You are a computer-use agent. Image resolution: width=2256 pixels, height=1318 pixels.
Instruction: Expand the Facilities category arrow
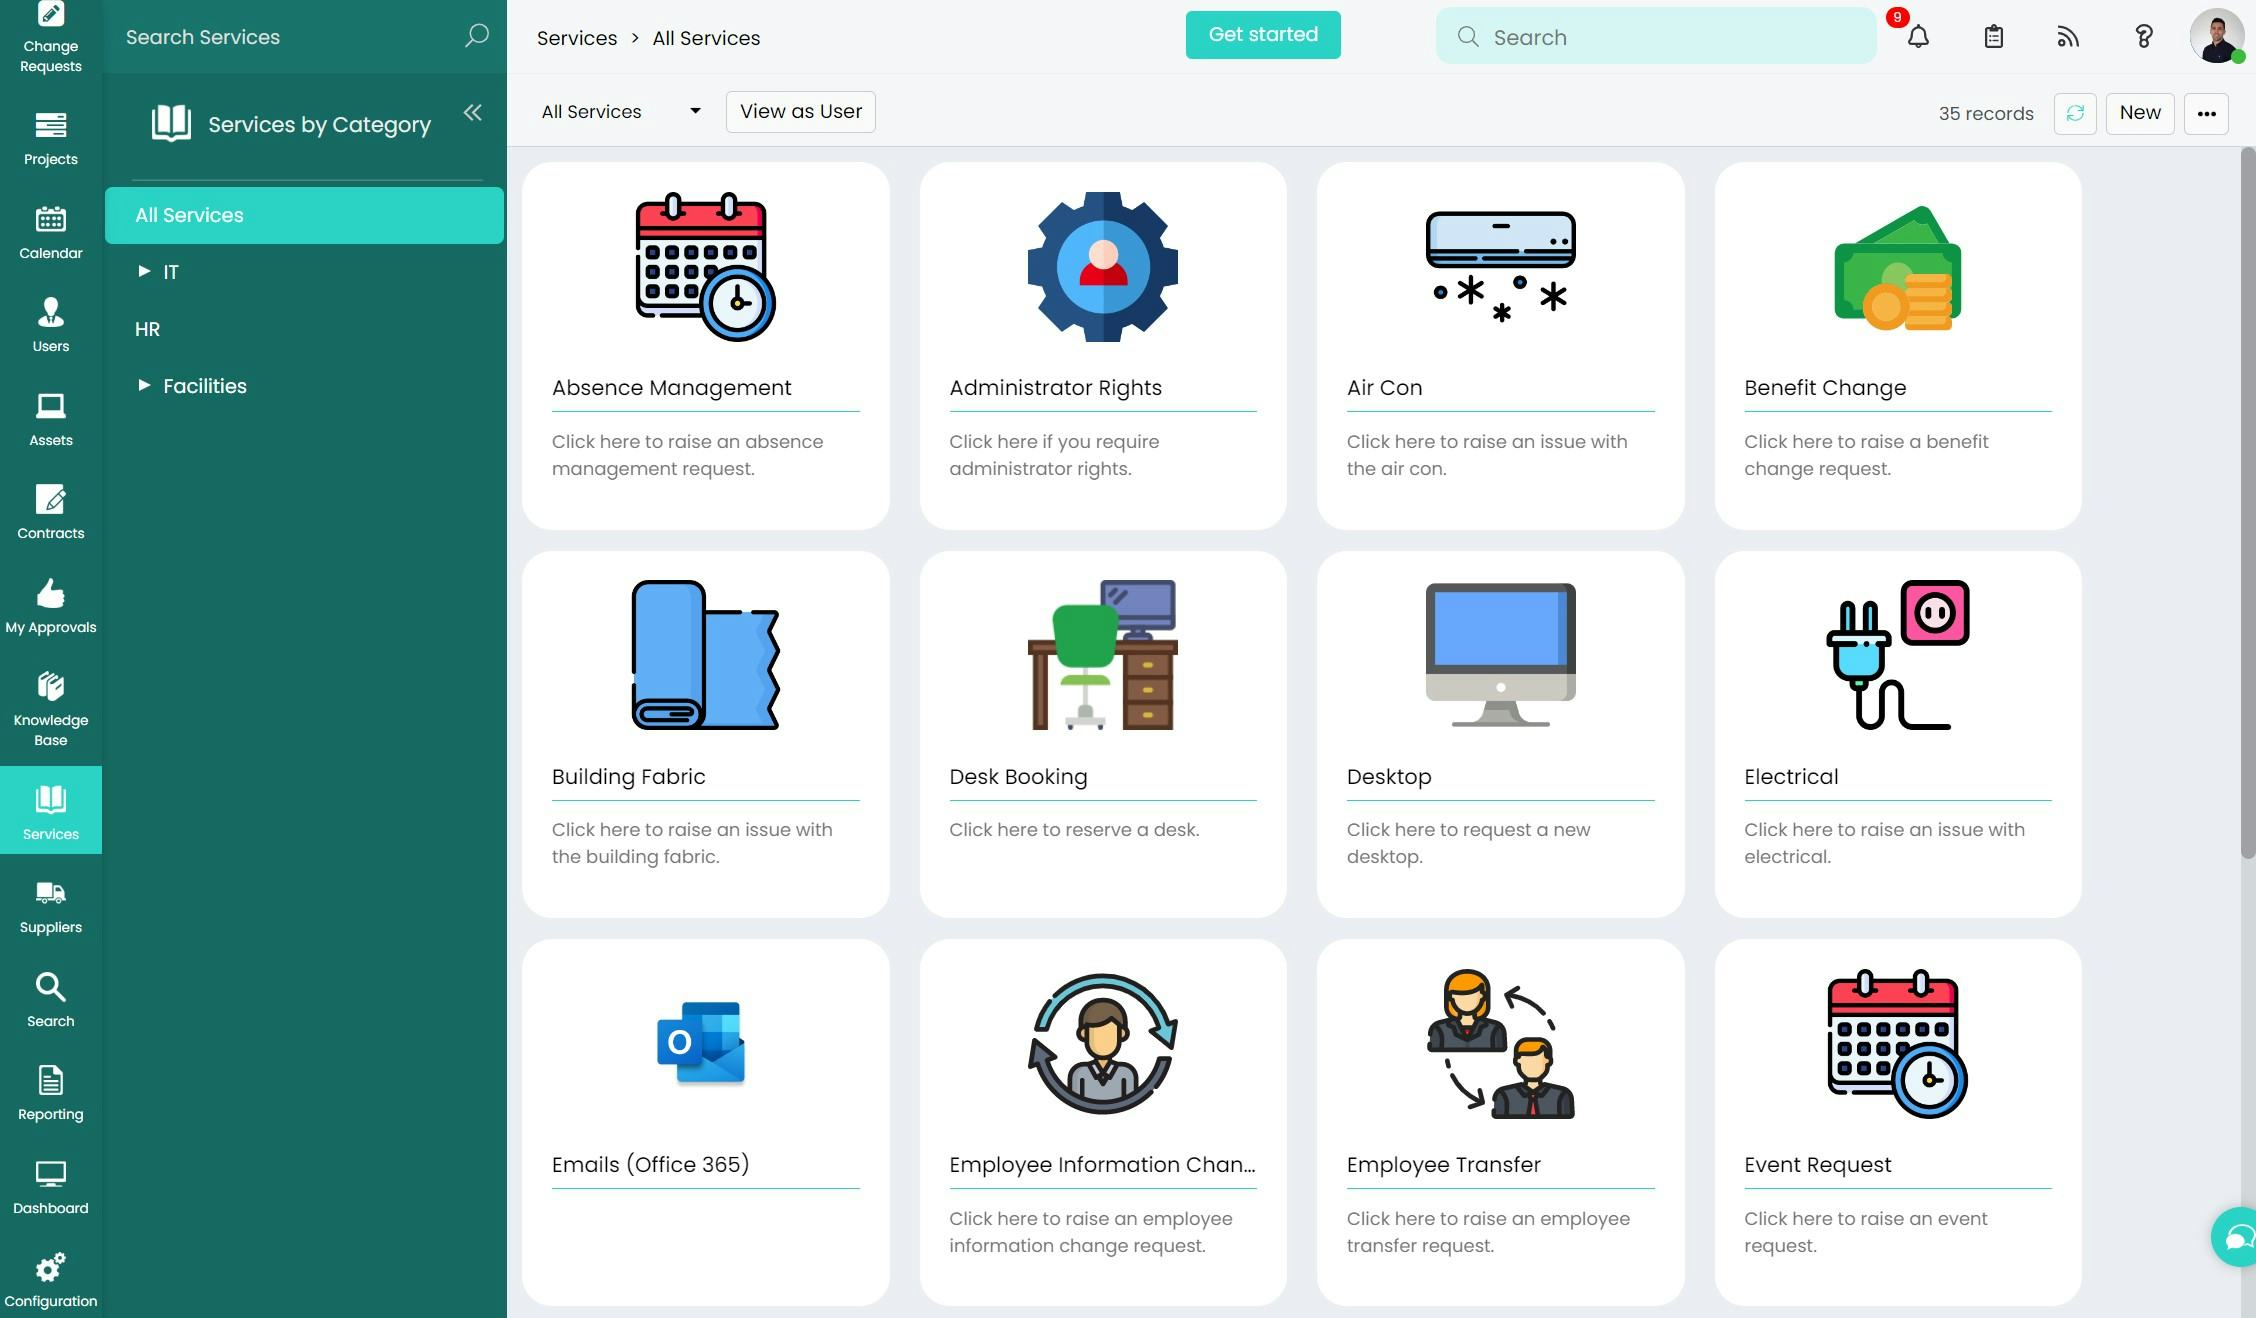pos(144,385)
